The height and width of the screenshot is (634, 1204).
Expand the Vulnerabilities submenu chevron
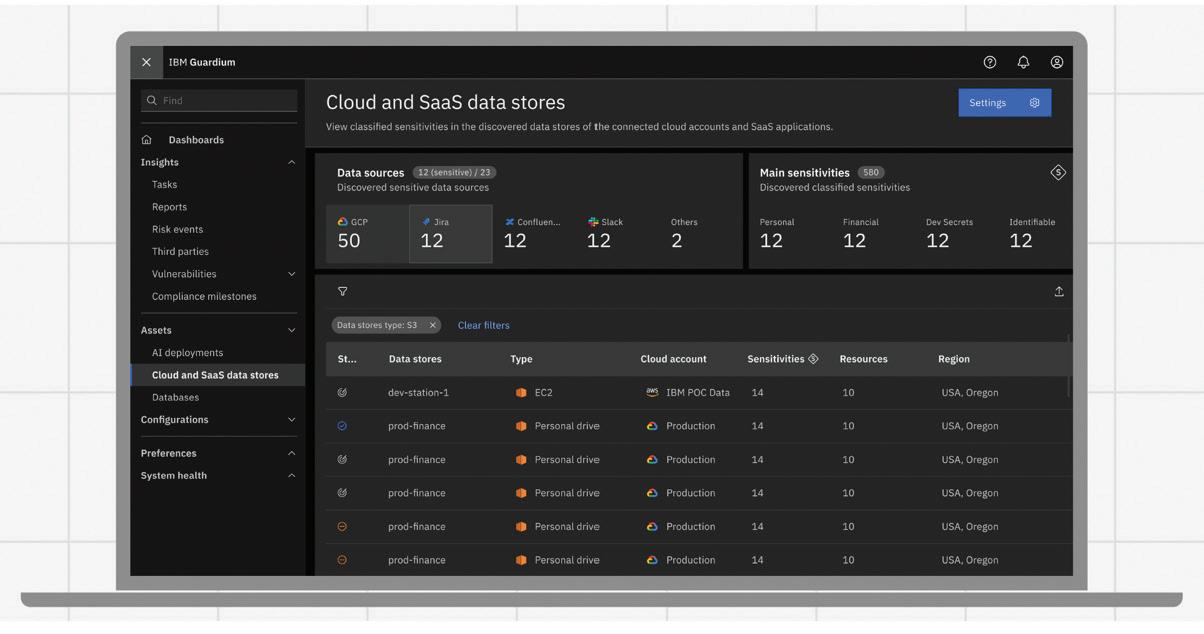point(292,274)
